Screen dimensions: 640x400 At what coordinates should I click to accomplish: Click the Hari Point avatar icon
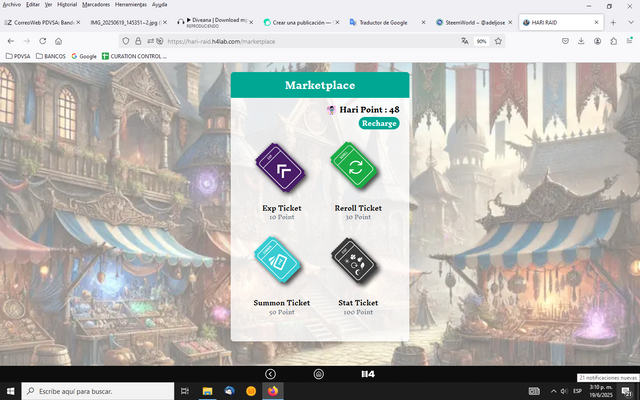pos(331,110)
